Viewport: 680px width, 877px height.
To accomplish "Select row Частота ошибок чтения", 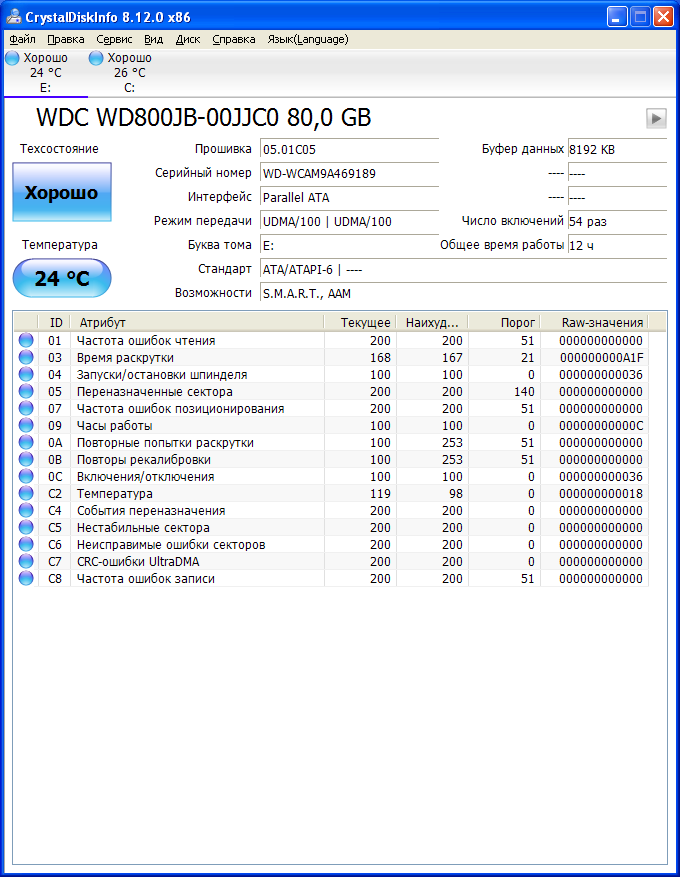I will coord(331,340).
